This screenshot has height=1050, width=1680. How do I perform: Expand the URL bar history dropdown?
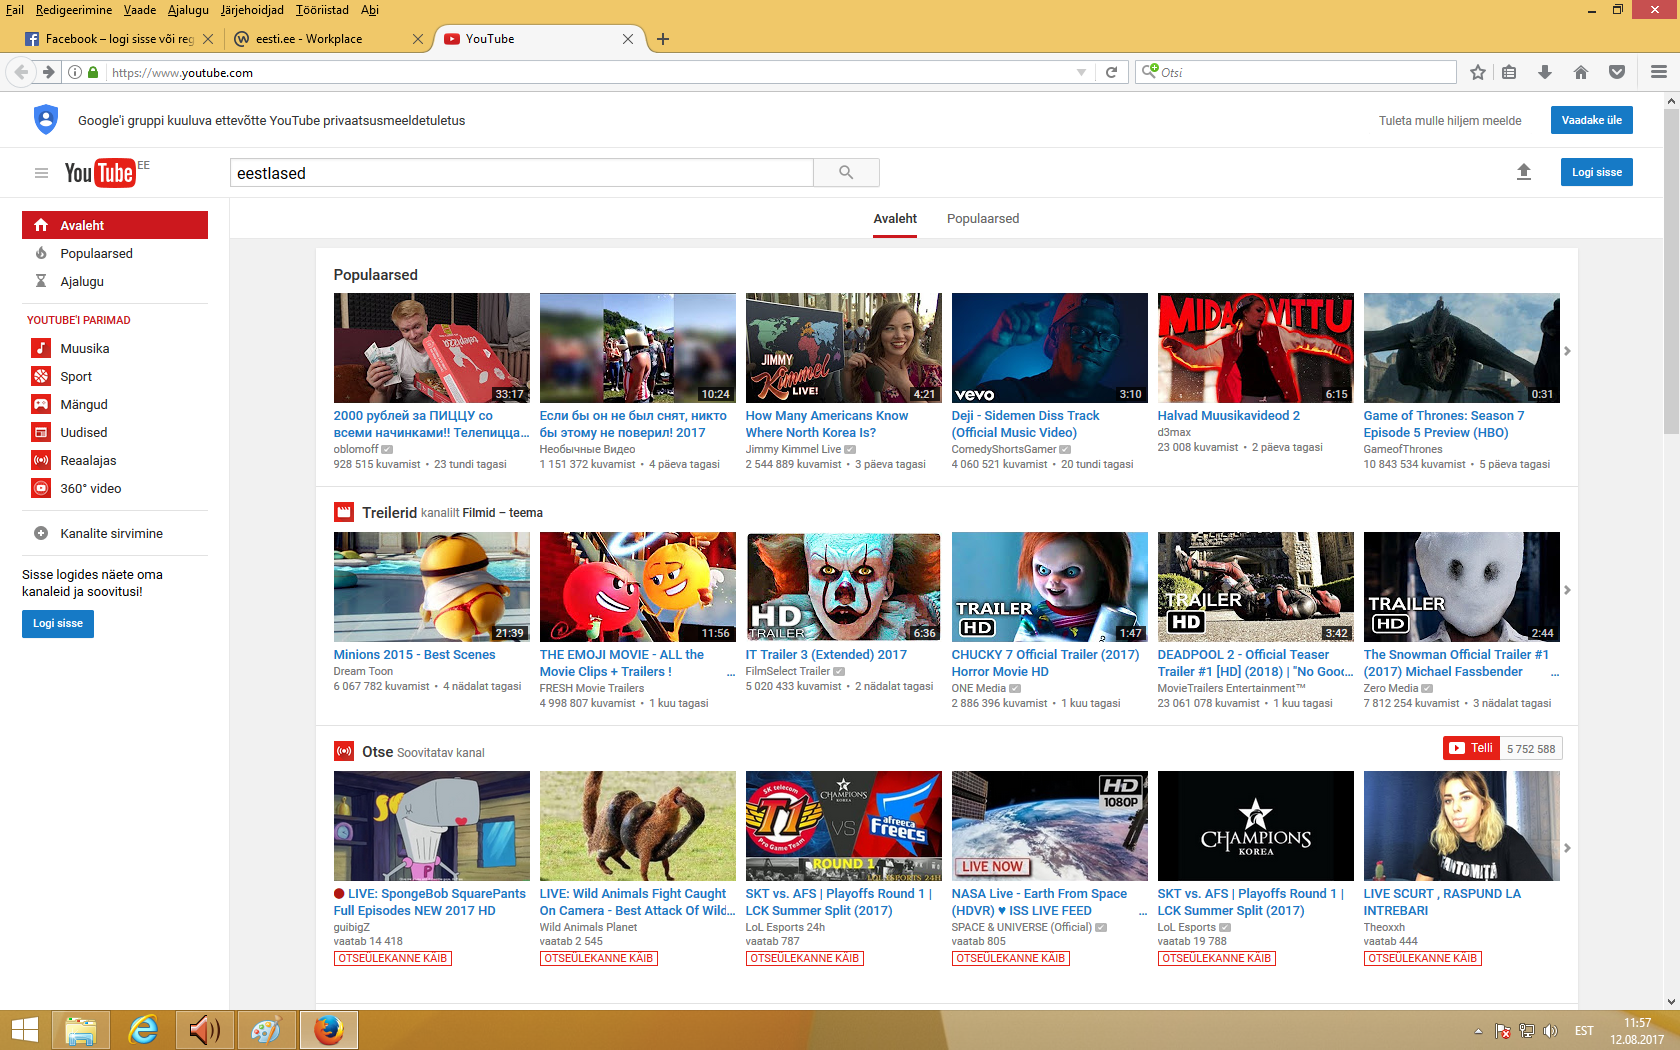(1081, 72)
